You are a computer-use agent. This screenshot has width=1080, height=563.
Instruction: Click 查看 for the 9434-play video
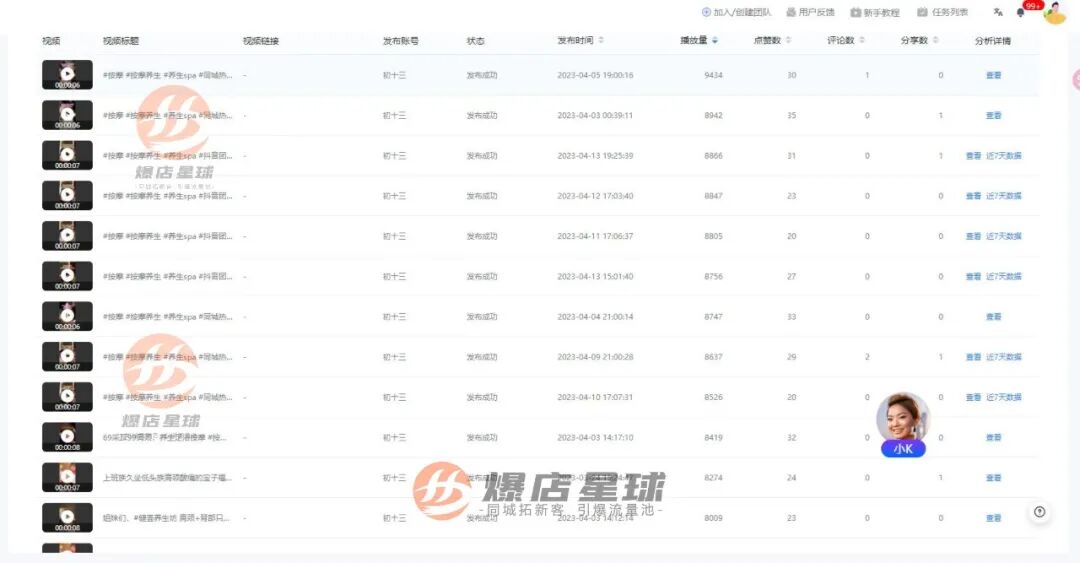click(993, 75)
